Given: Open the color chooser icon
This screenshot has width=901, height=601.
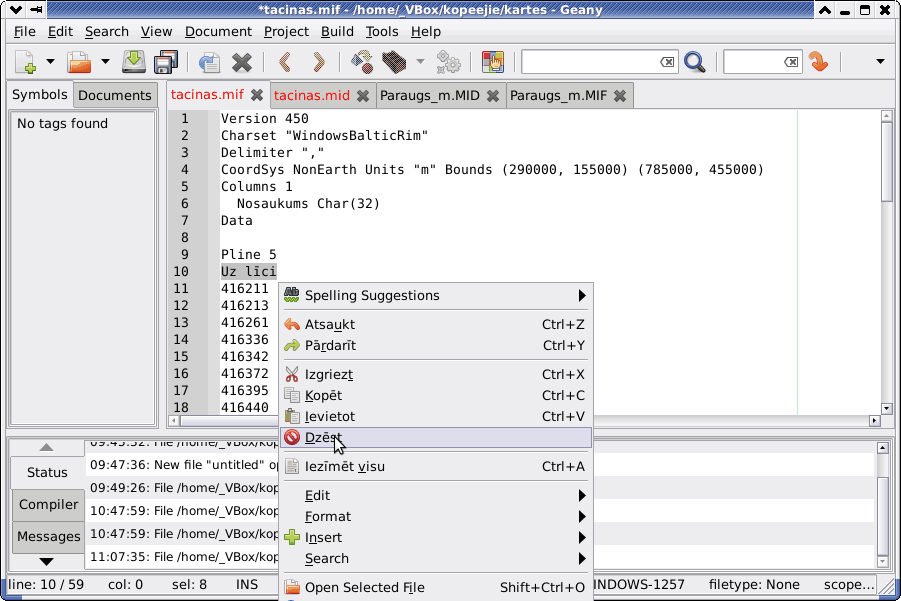Looking at the screenshot, I should 493,62.
